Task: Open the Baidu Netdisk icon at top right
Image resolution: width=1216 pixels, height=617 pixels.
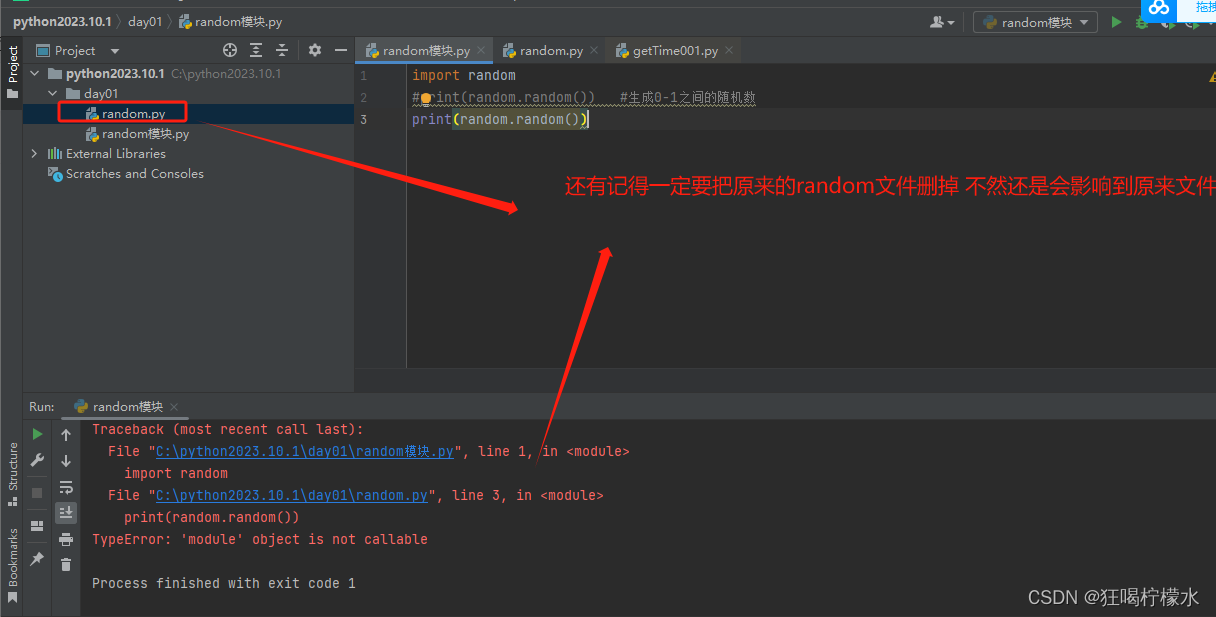Action: point(1159,10)
